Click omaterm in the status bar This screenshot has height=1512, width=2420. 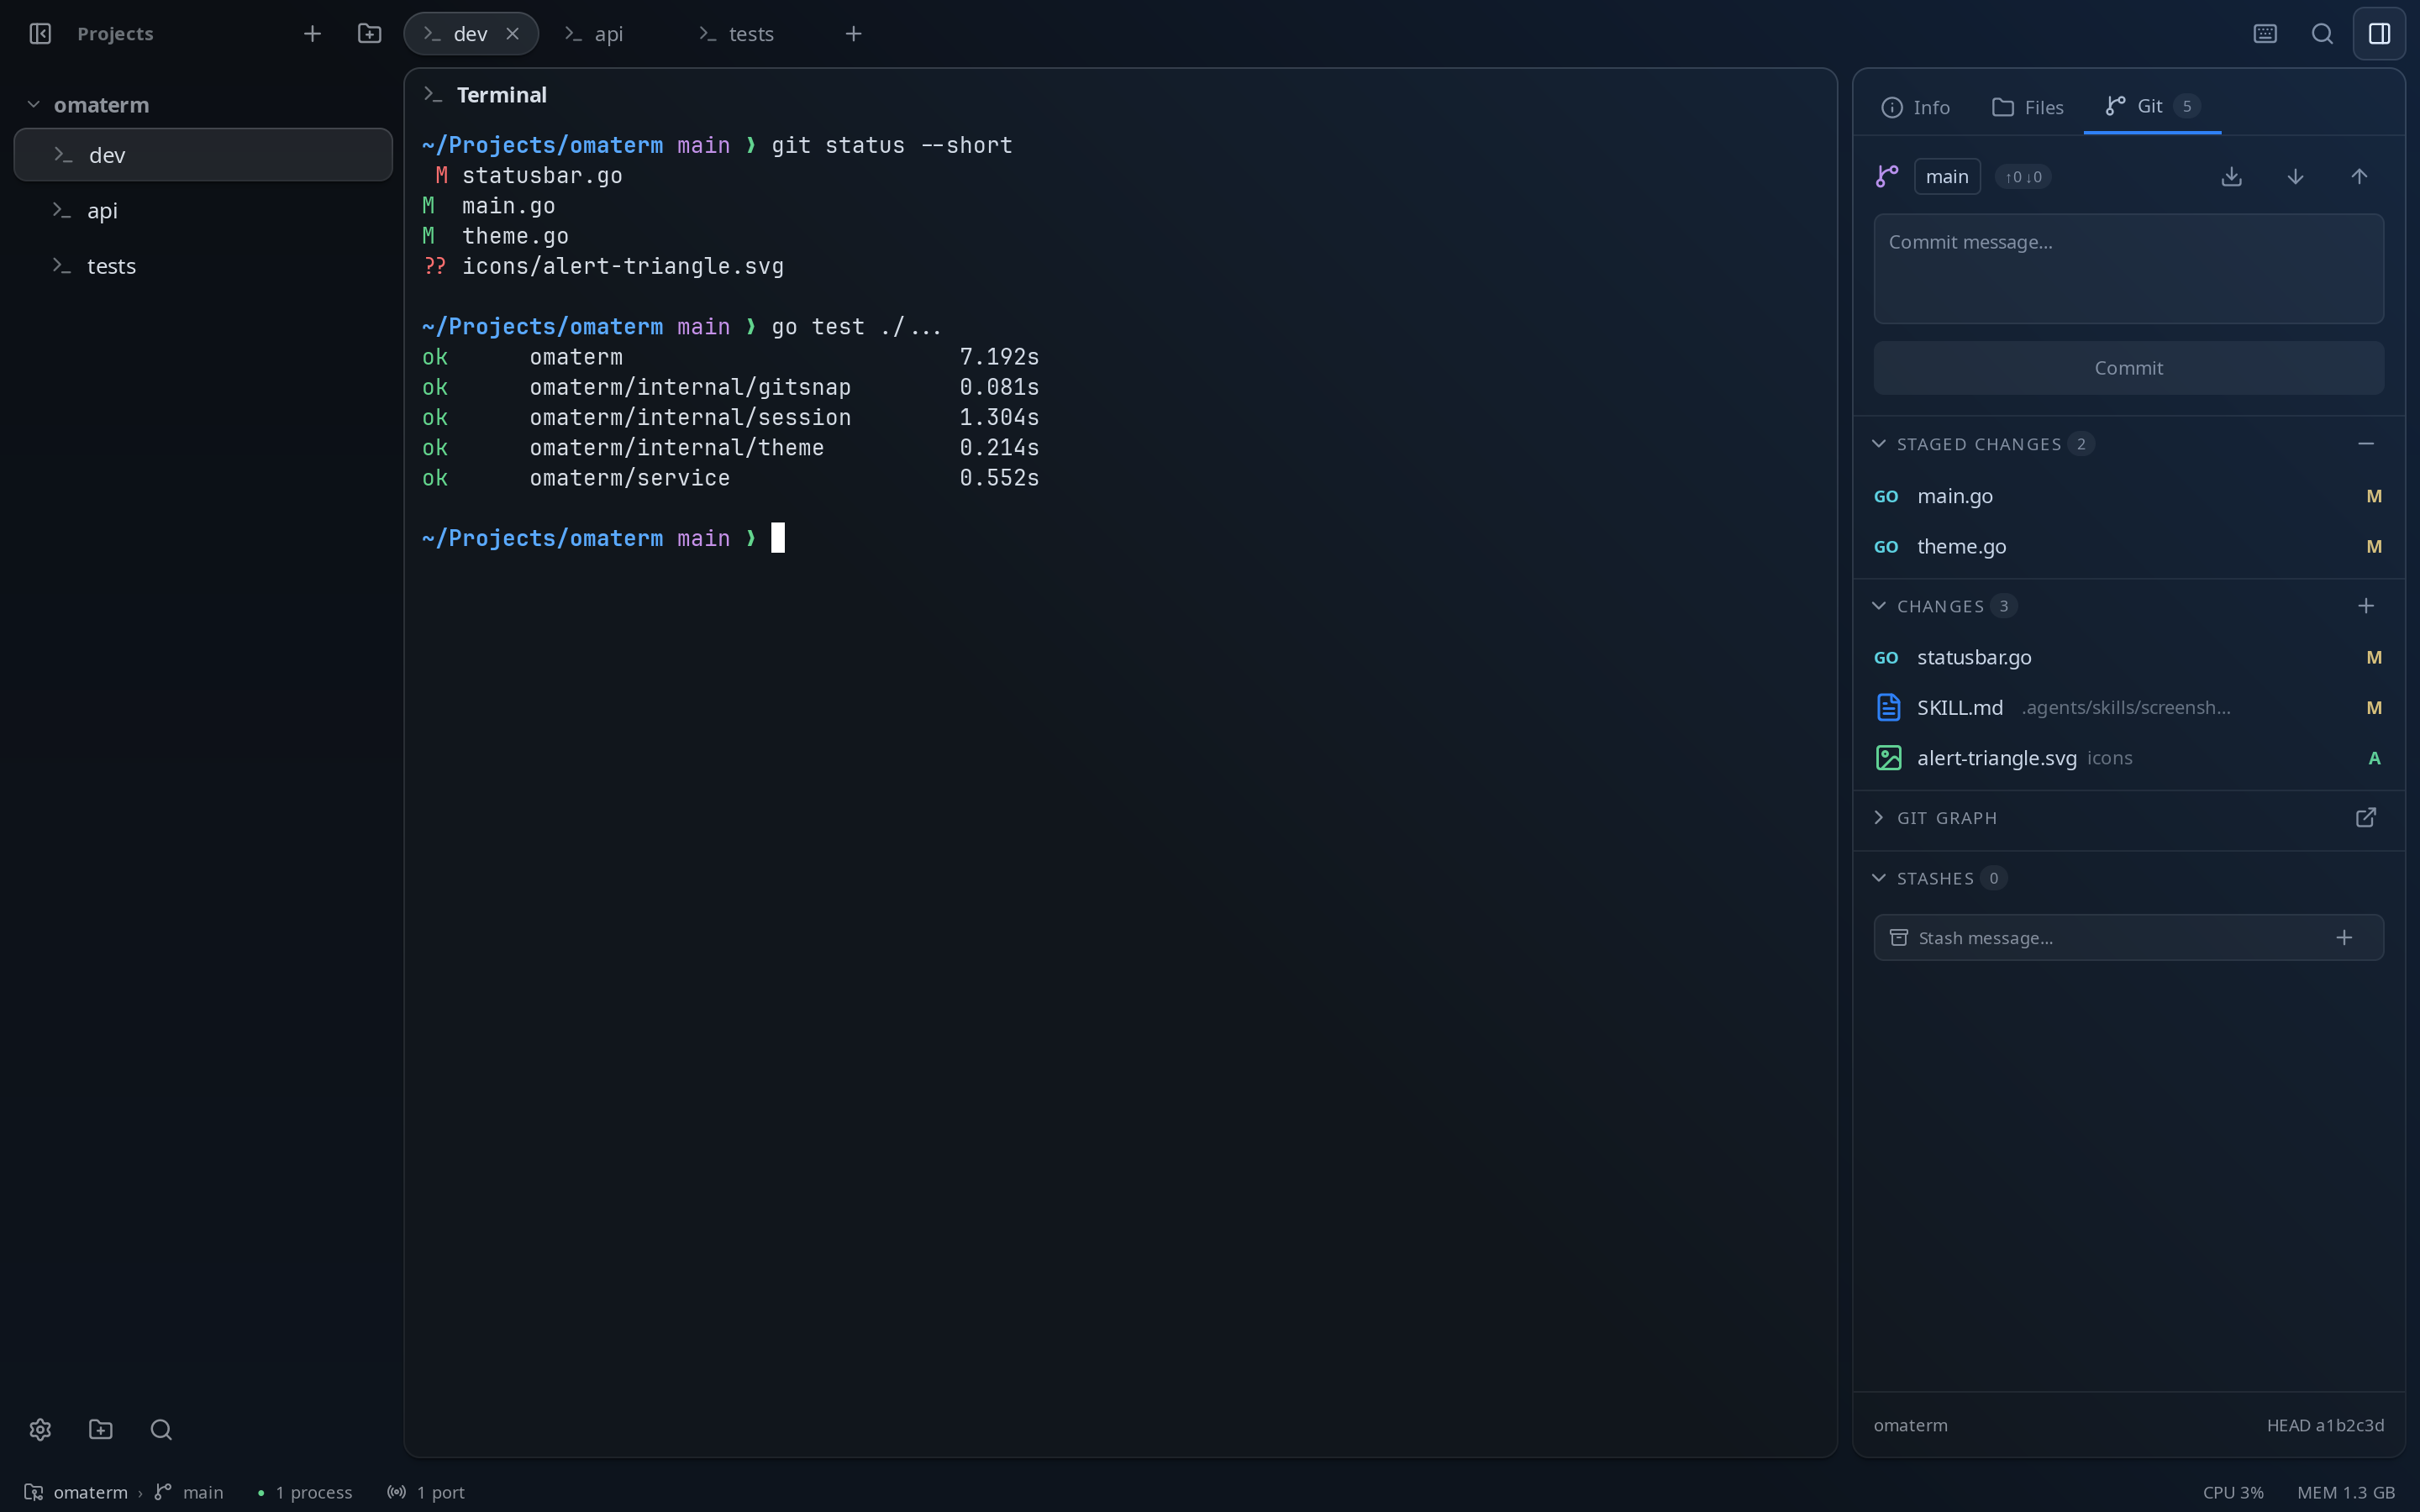pos(76,1492)
